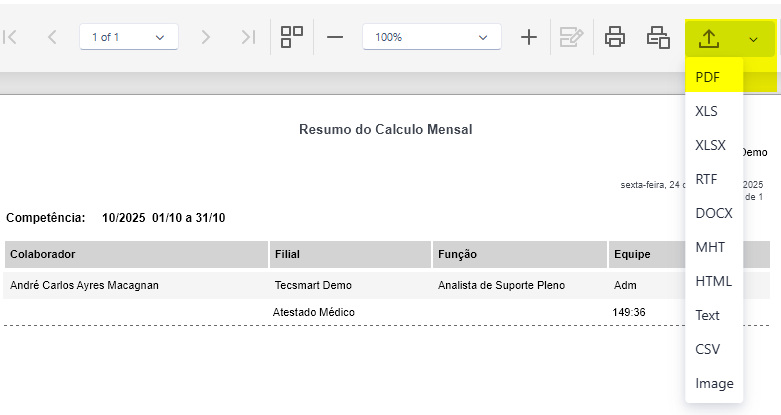Select HTML export format
Screen dimensions: 781x415
point(714,281)
